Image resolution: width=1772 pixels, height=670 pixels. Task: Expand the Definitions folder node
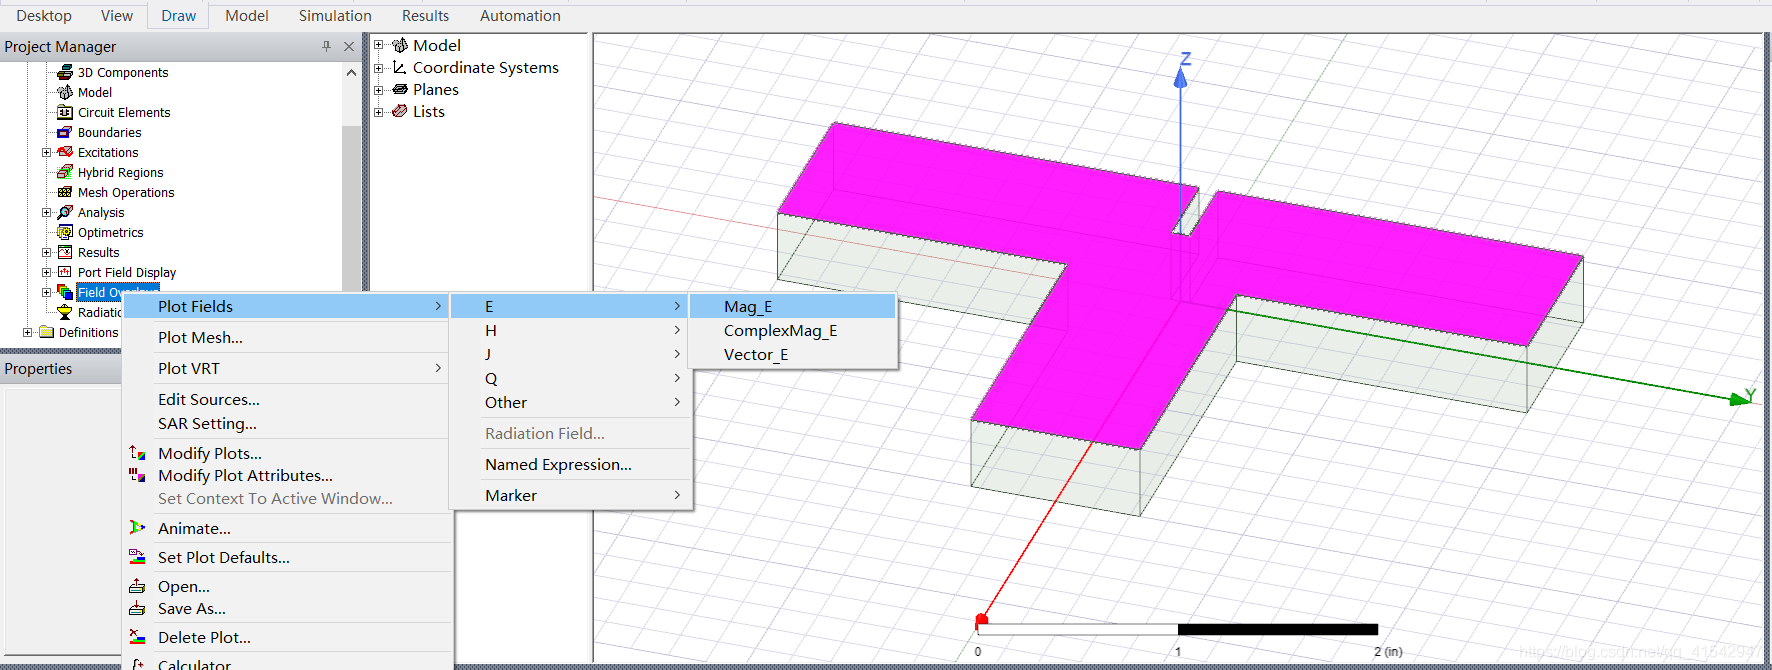27,332
